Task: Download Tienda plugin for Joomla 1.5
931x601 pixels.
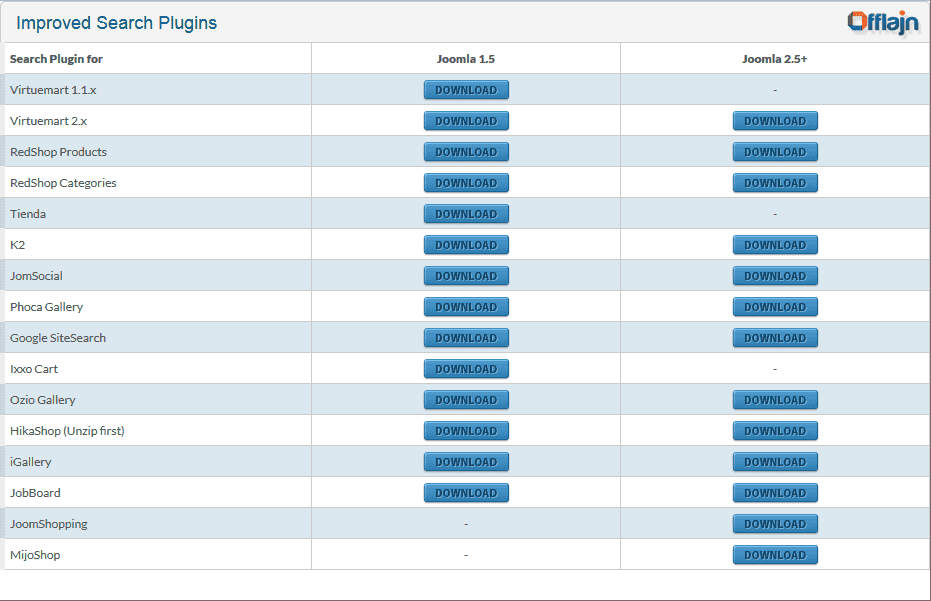Action: 466,214
